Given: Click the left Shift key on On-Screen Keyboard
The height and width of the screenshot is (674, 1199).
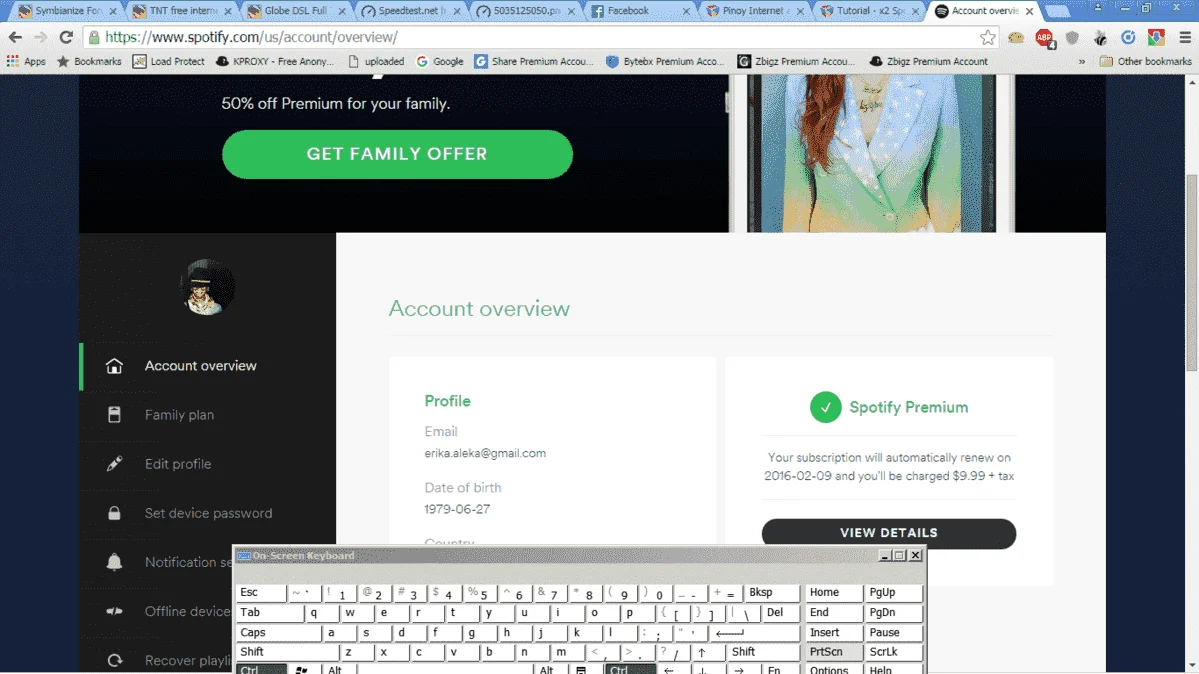Looking at the screenshot, I should (x=287, y=652).
